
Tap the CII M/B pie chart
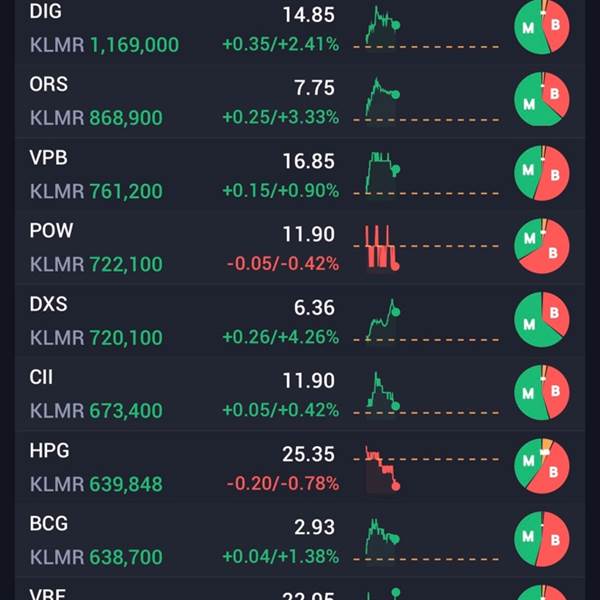pyautogui.click(x=541, y=393)
